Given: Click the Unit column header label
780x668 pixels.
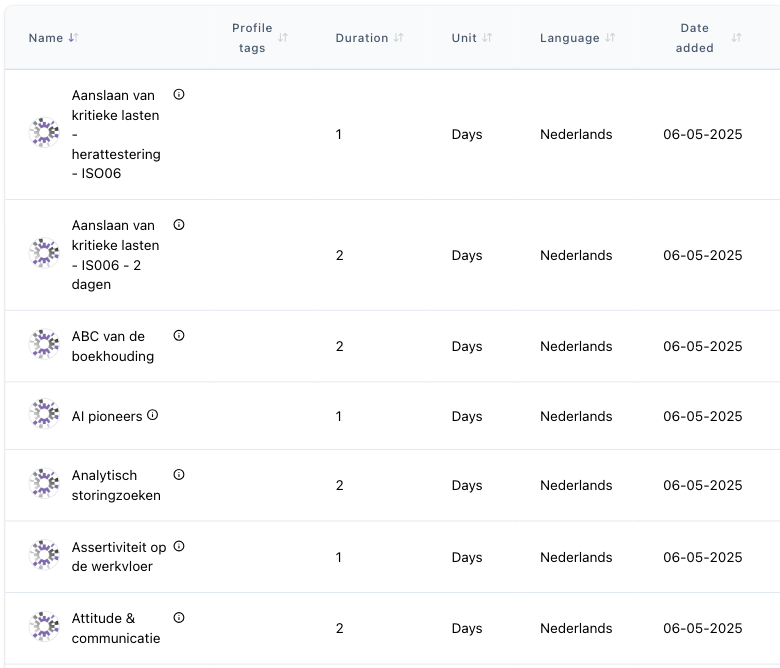Looking at the screenshot, I should pos(464,38).
